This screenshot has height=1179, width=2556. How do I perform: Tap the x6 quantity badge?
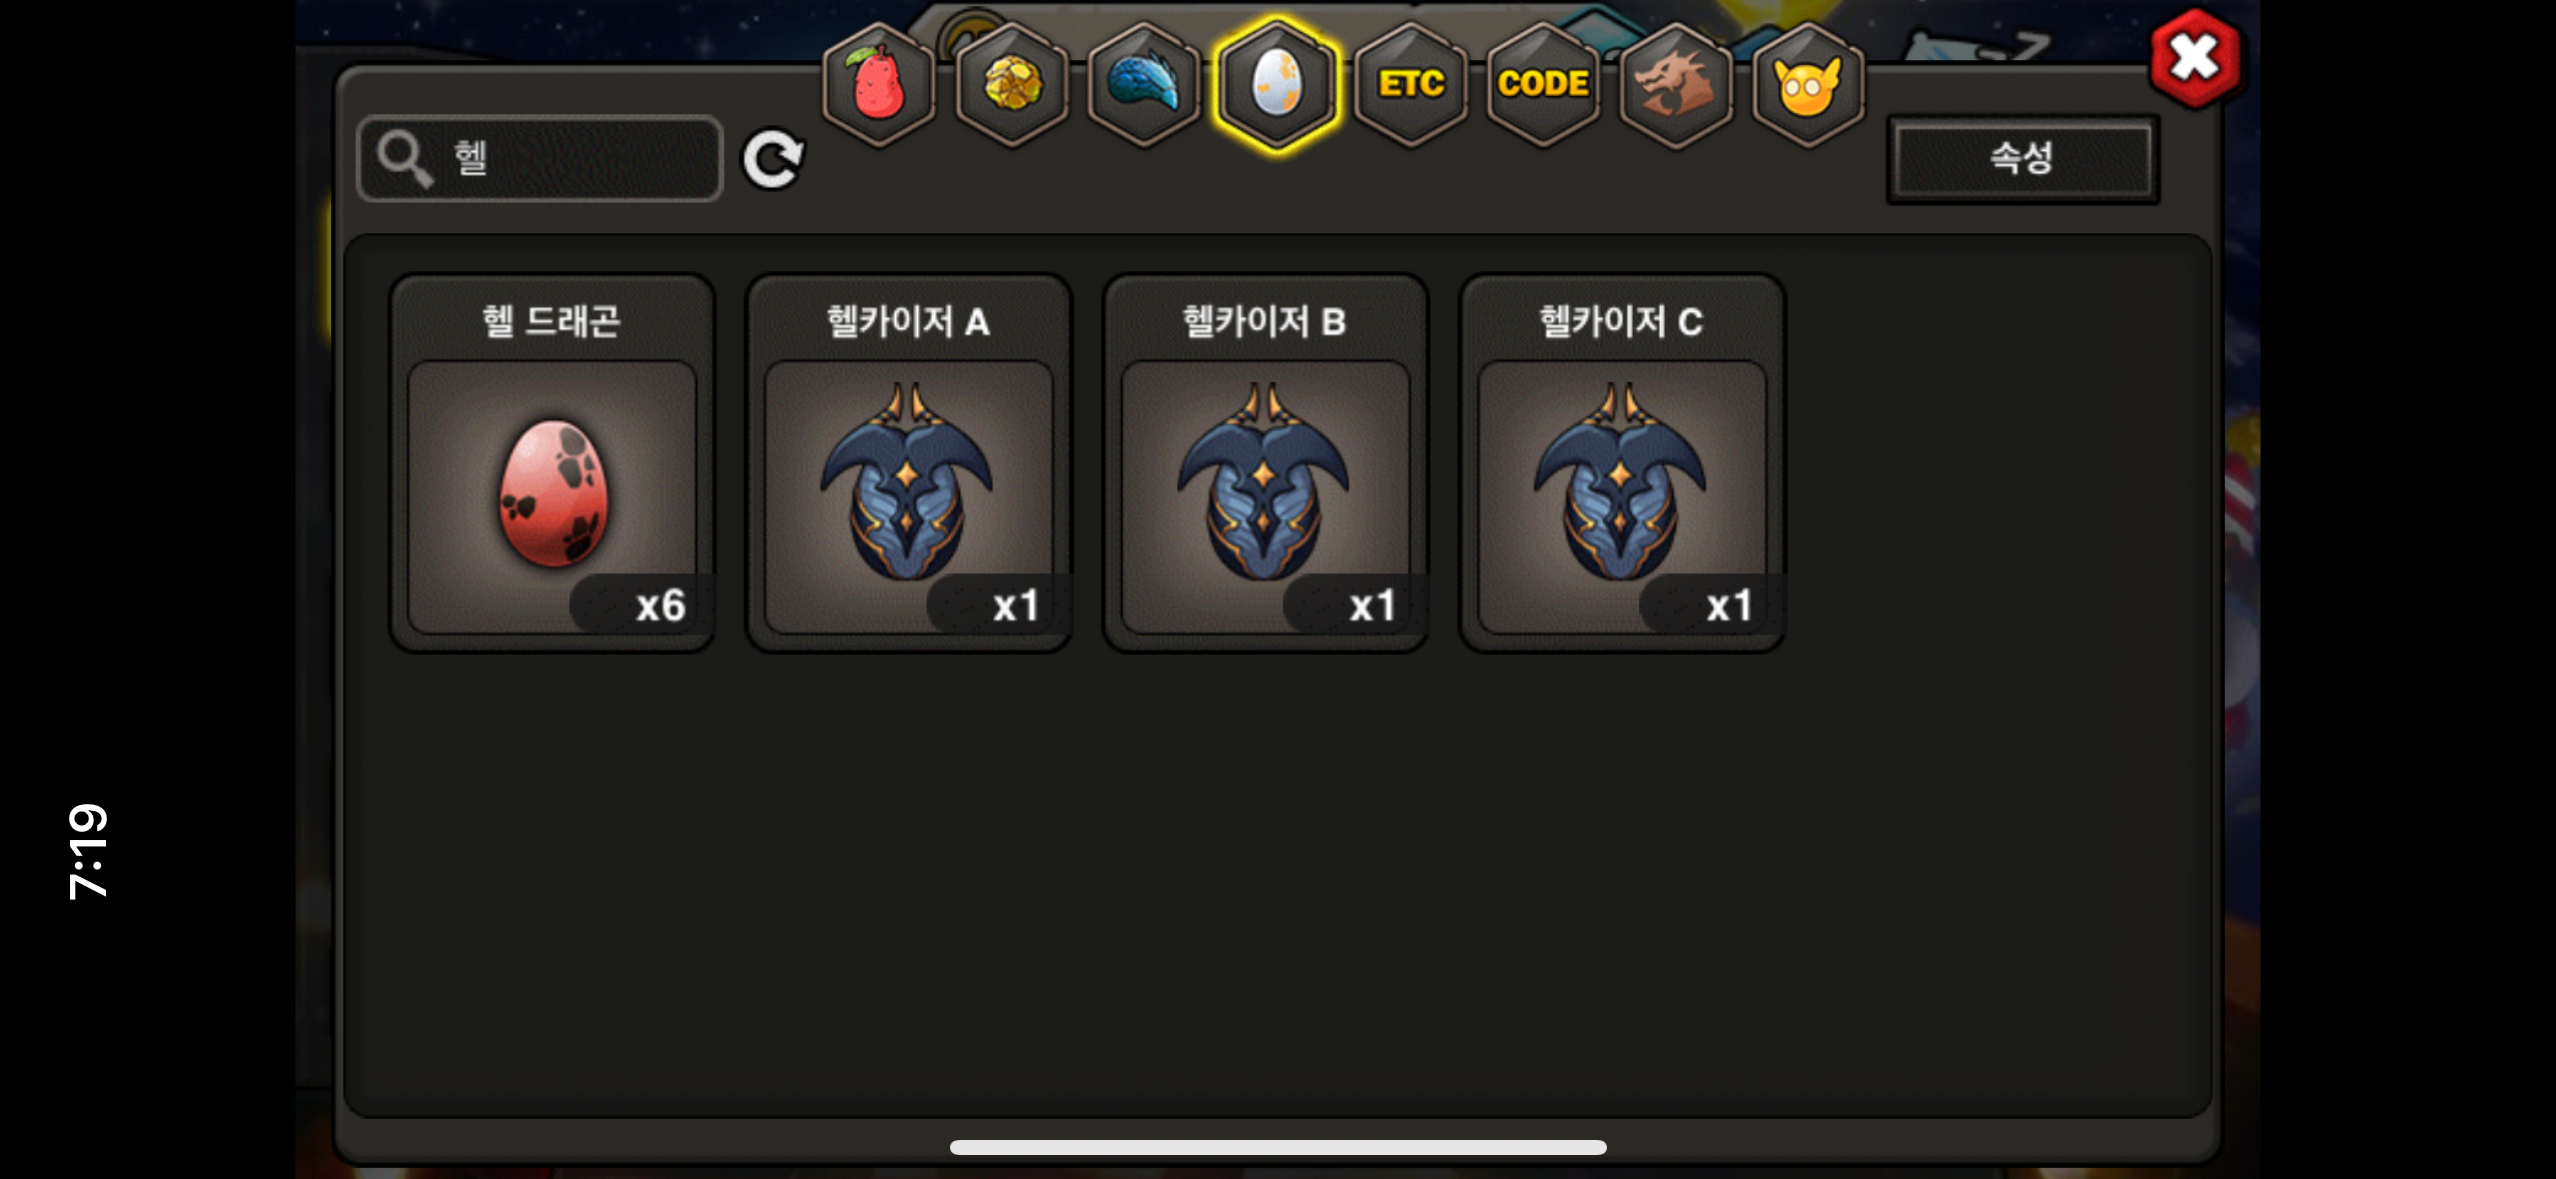[640, 605]
